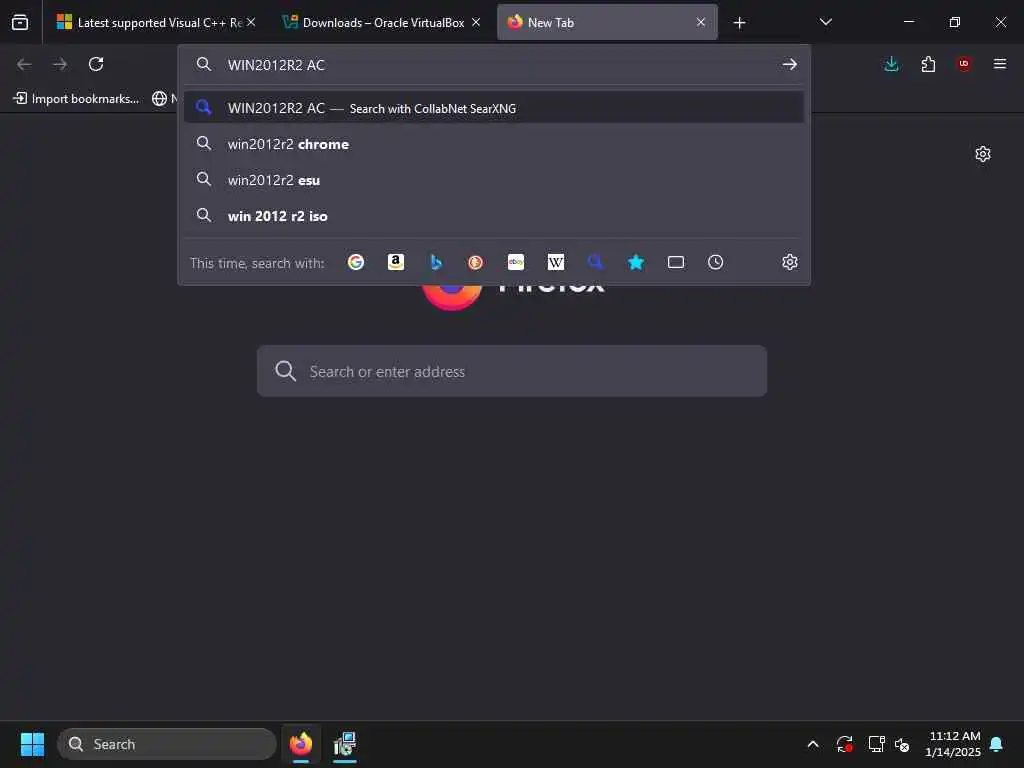Viewport: 1024px width, 768px height.
Task: Click the Go arrow in the address bar
Action: [x=790, y=64]
